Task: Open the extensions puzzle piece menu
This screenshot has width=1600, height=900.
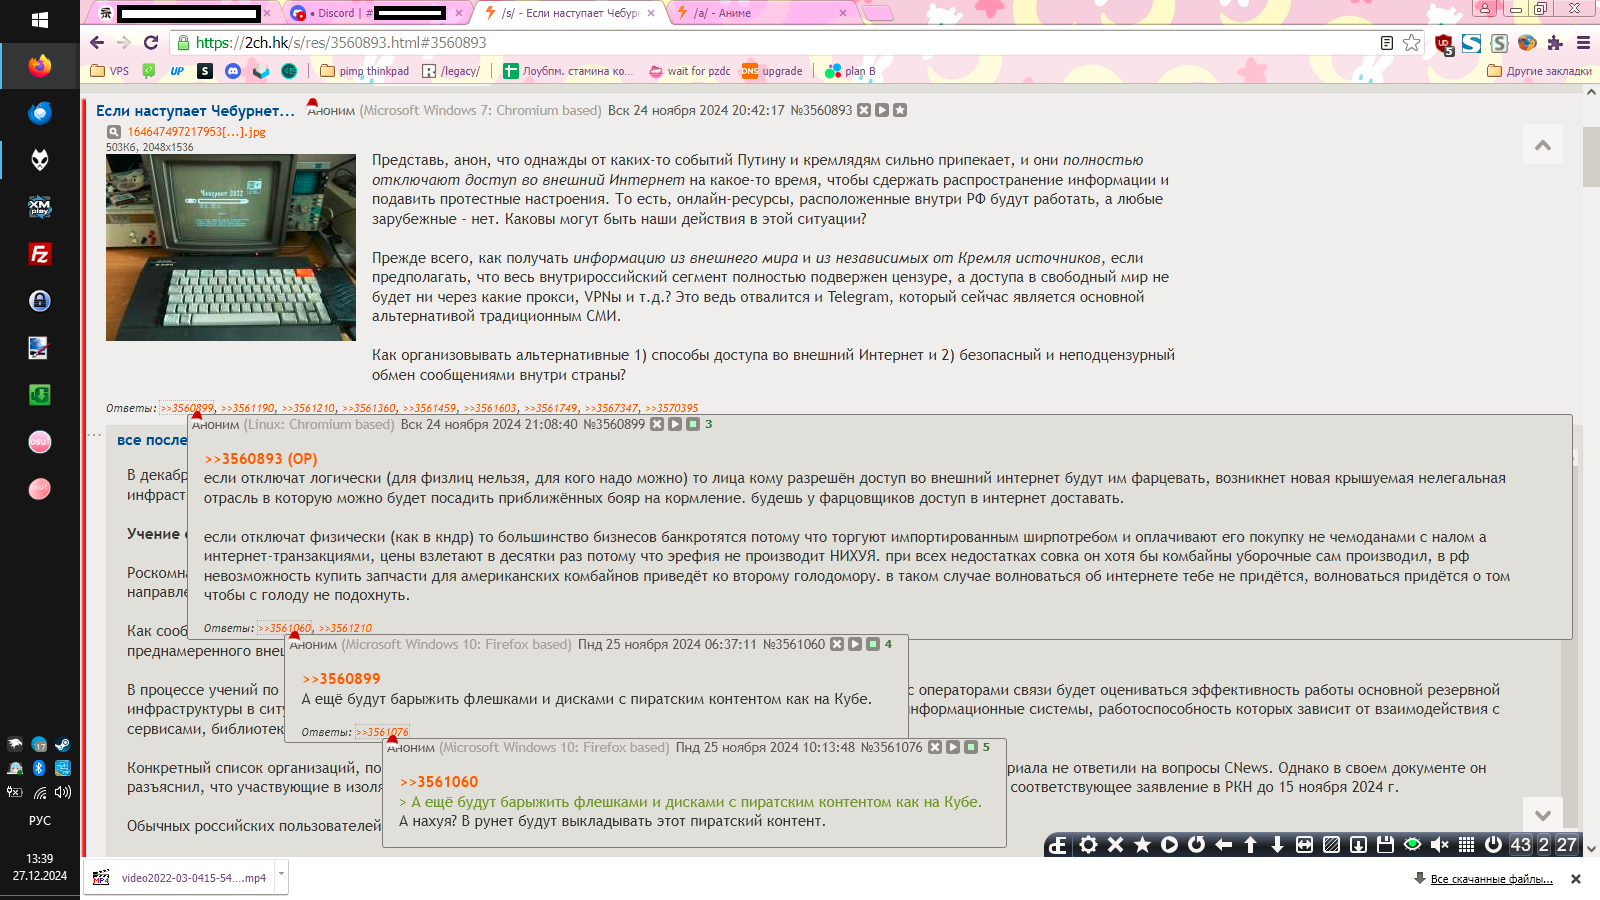Action: 1554,43
